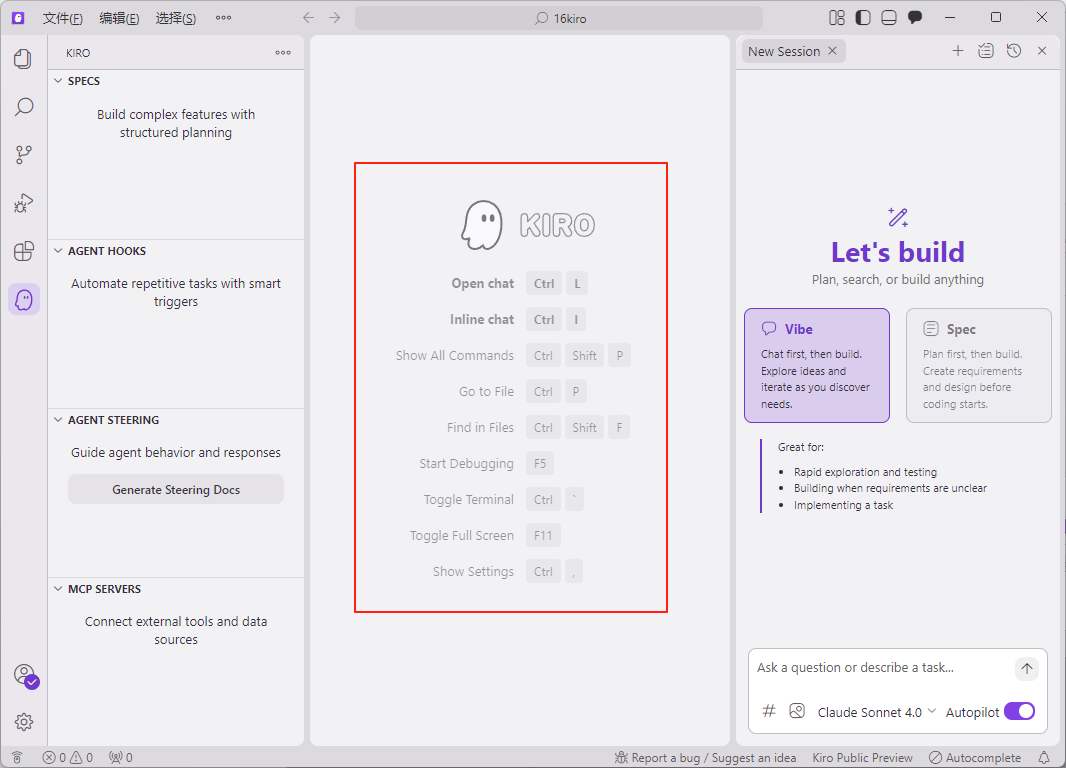This screenshot has height=768, width=1066.
Task: Click the Manage gear icon
Action: [x=24, y=721]
